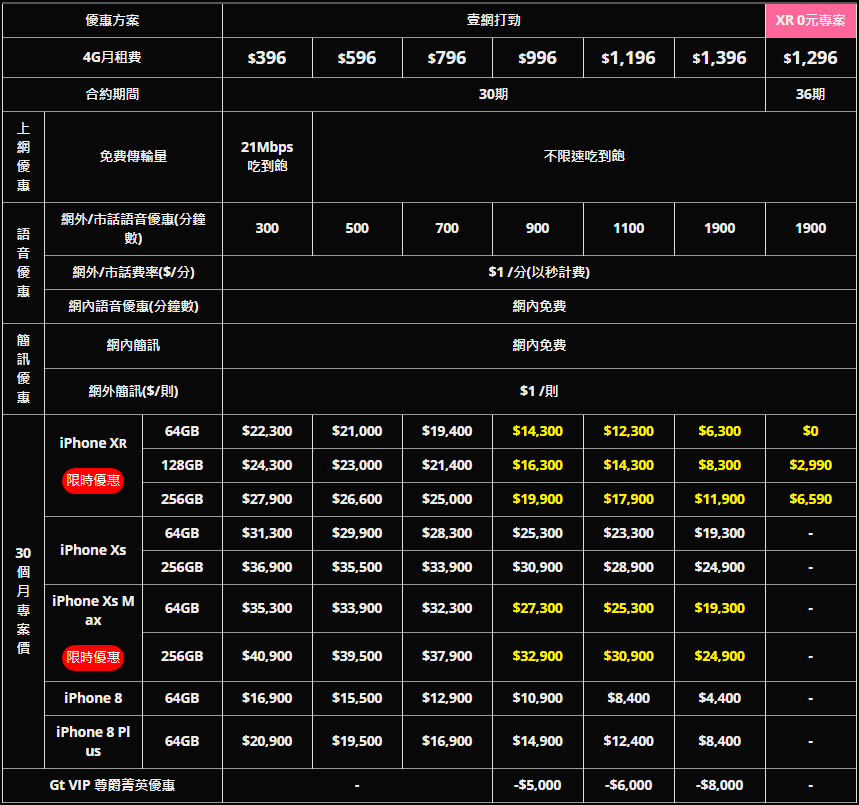The width and height of the screenshot is (859, 805).
Task: Click the iPhone XR model label
Action: 93,443
